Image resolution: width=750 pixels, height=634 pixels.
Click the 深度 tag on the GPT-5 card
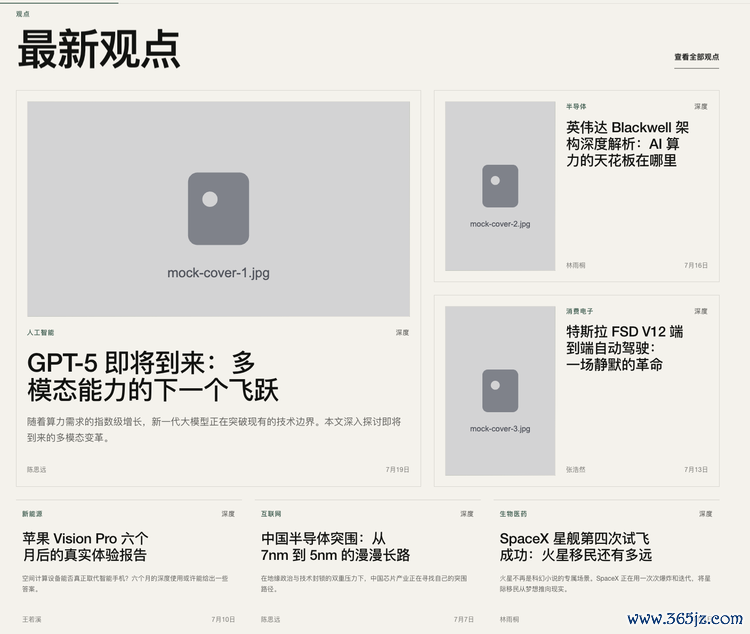pyautogui.click(x=402, y=333)
